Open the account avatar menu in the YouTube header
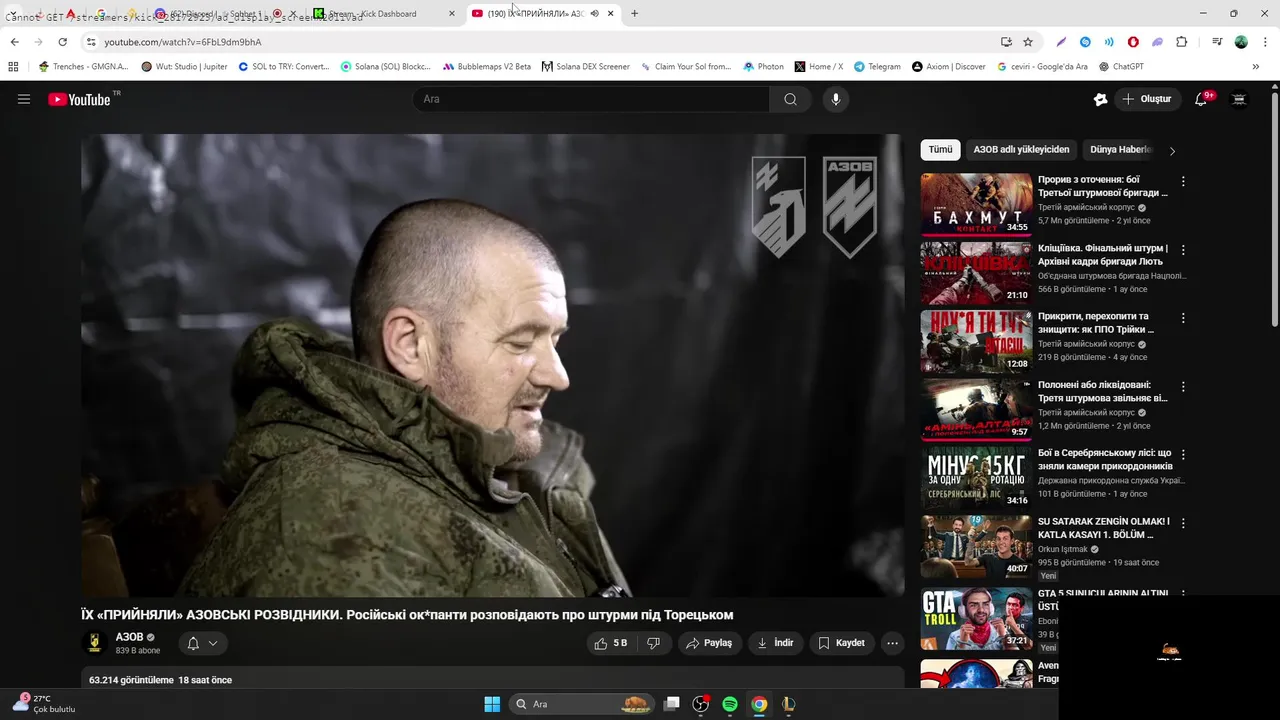 (1239, 99)
